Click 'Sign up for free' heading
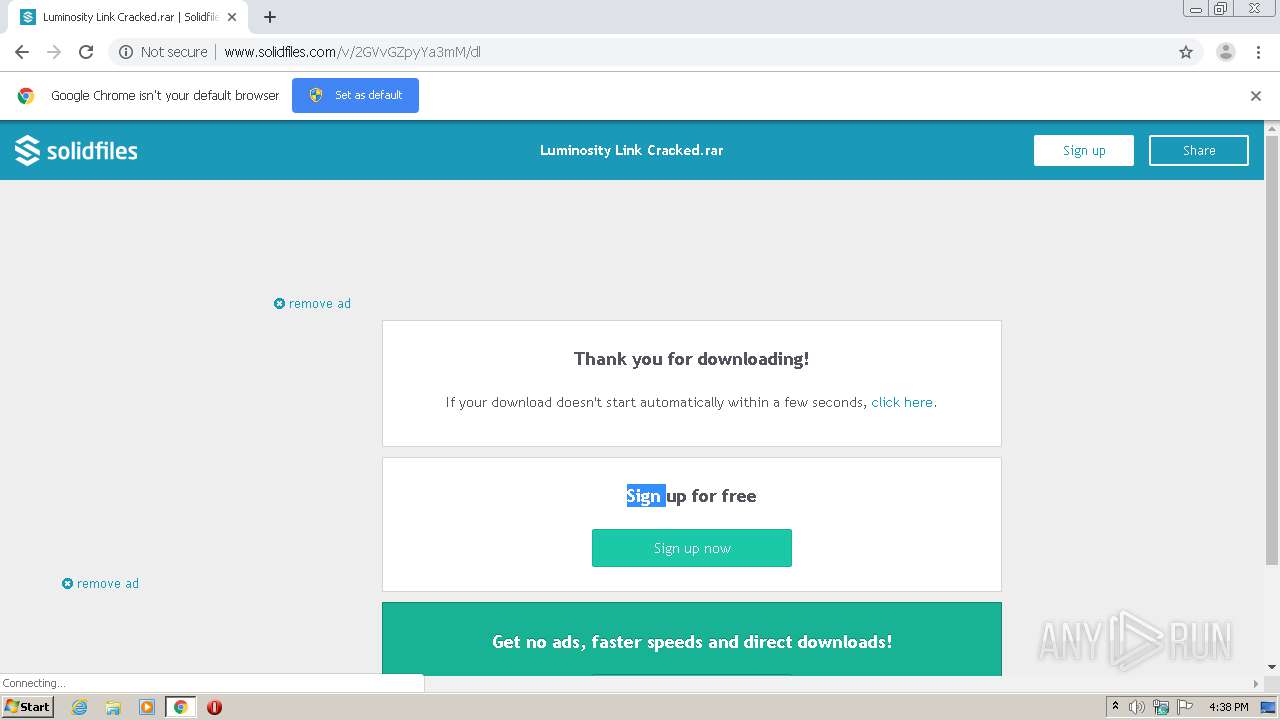Screen dimensions: 1280x720 tap(691, 496)
